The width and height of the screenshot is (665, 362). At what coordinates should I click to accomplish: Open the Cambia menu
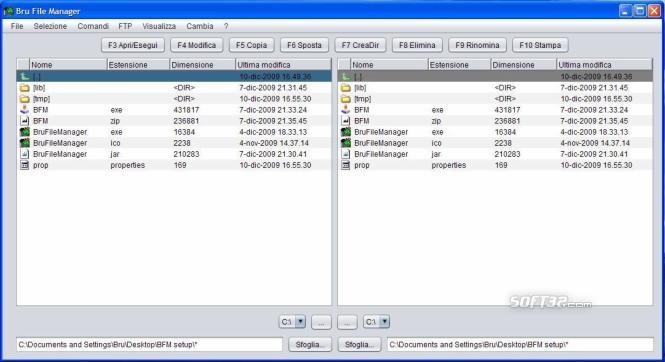pos(200,26)
